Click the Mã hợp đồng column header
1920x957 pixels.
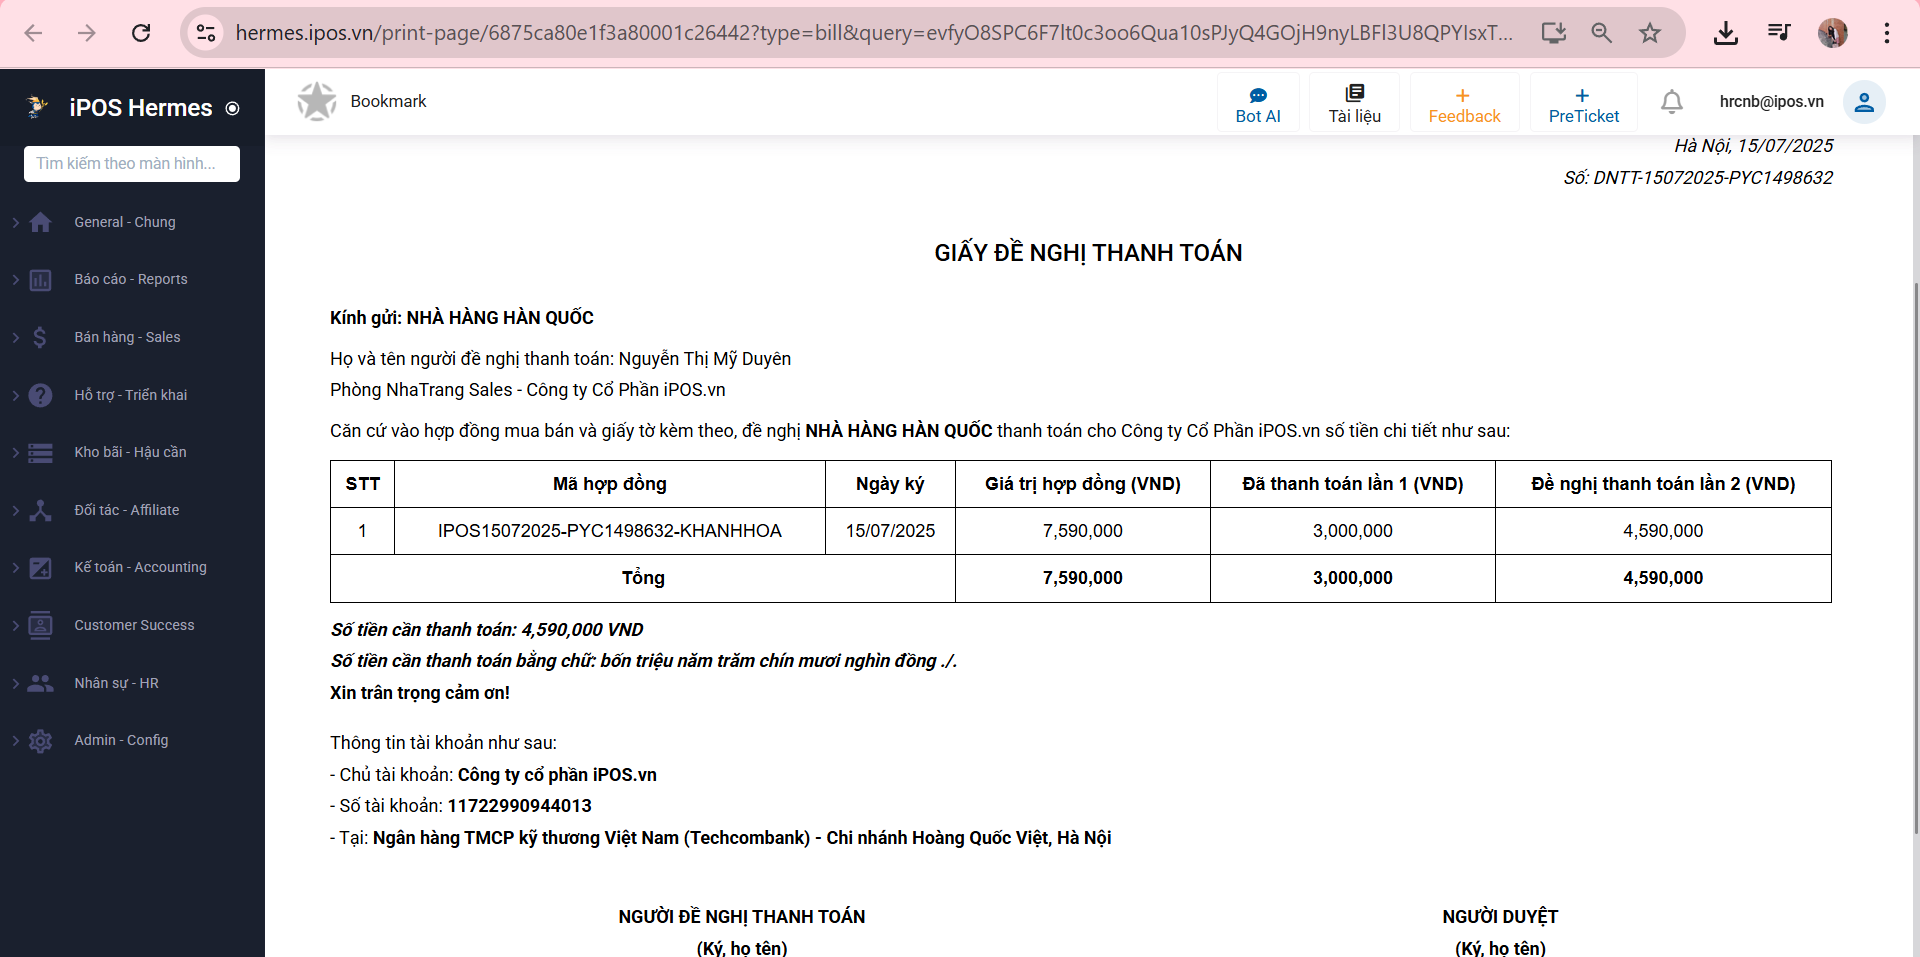610,484
